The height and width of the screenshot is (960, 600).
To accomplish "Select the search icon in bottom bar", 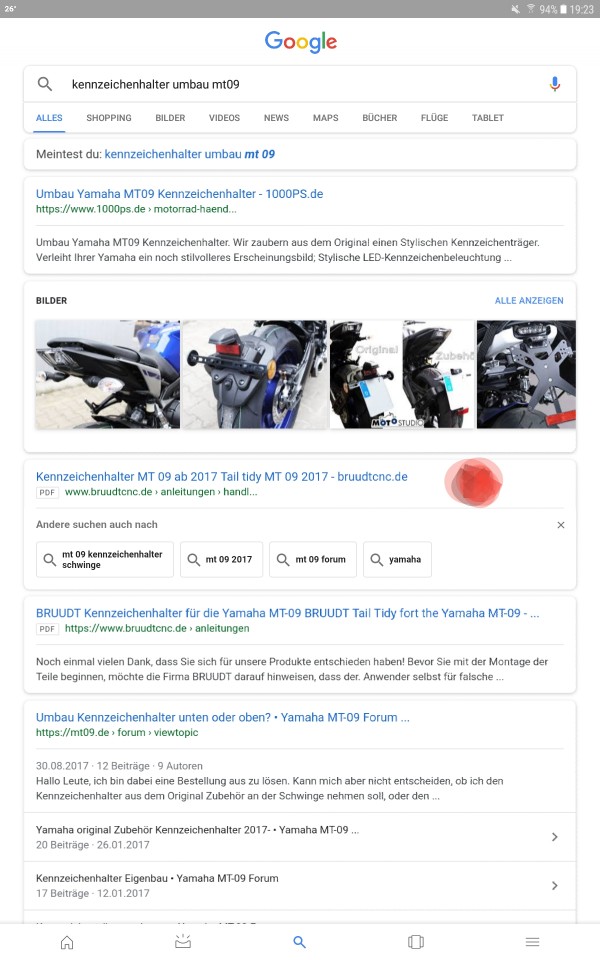I will coord(299,942).
